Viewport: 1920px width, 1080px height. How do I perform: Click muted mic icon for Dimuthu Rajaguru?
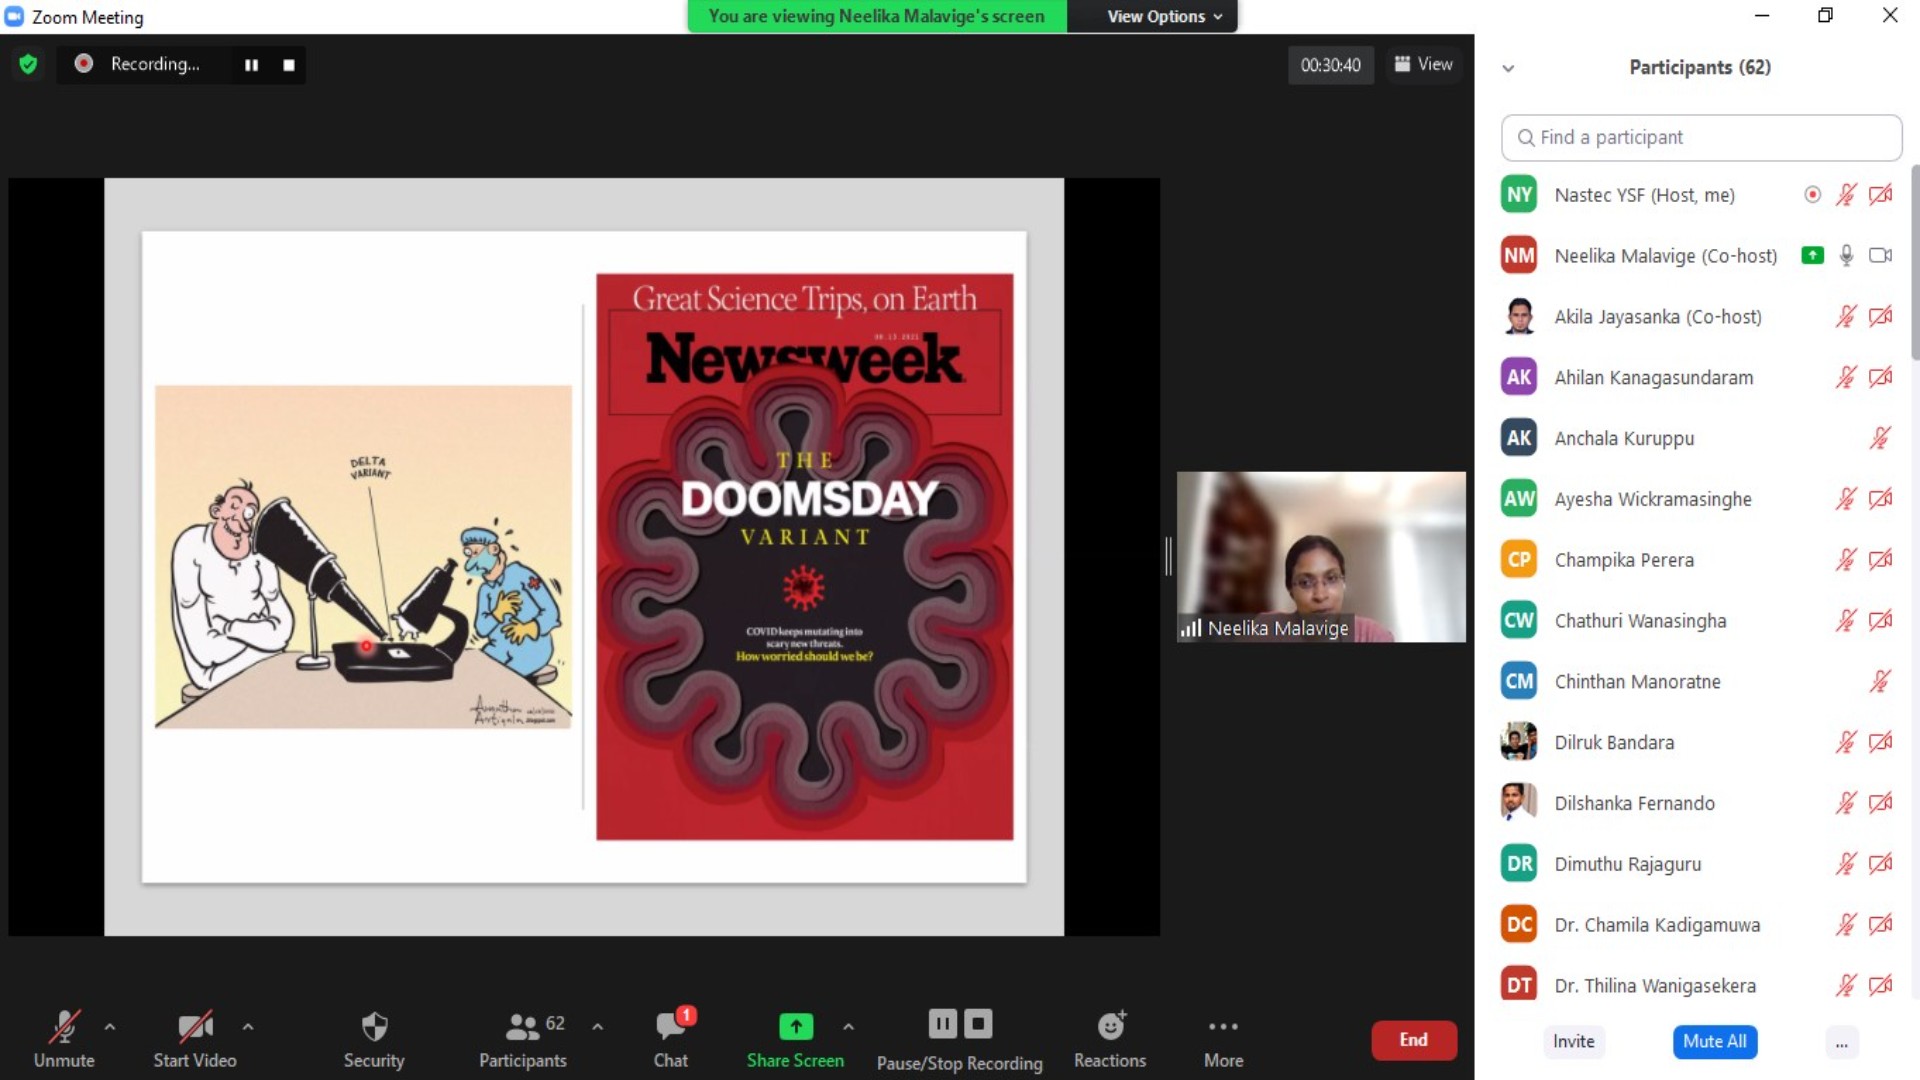[x=1846, y=864]
